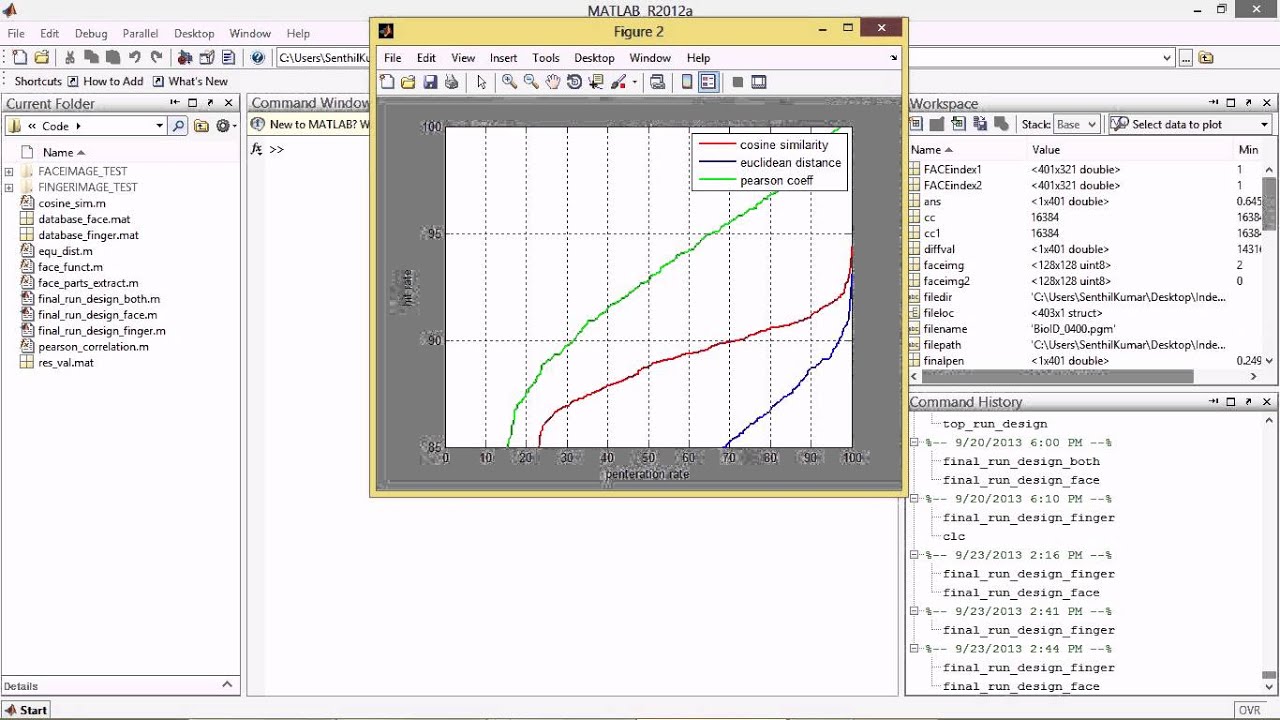Open Current Folder address dropdown arrow
This screenshot has height=720, width=1280.
tap(159, 126)
